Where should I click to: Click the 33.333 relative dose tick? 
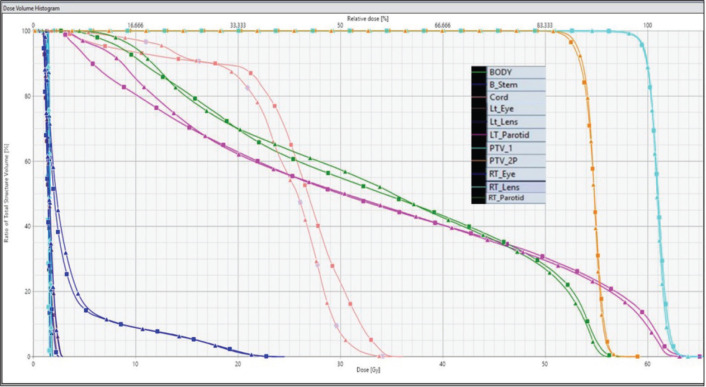[x=238, y=26]
